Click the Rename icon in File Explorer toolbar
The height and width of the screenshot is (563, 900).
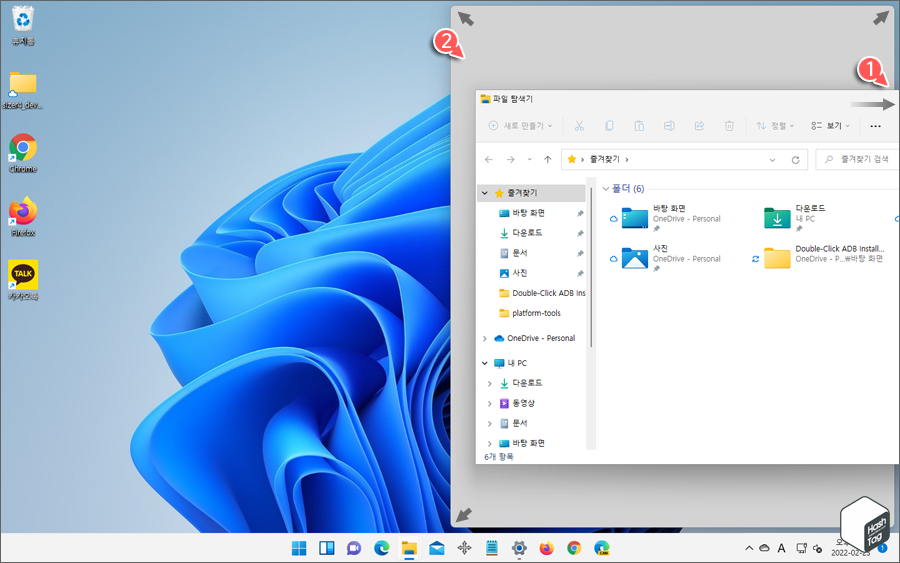(x=669, y=126)
